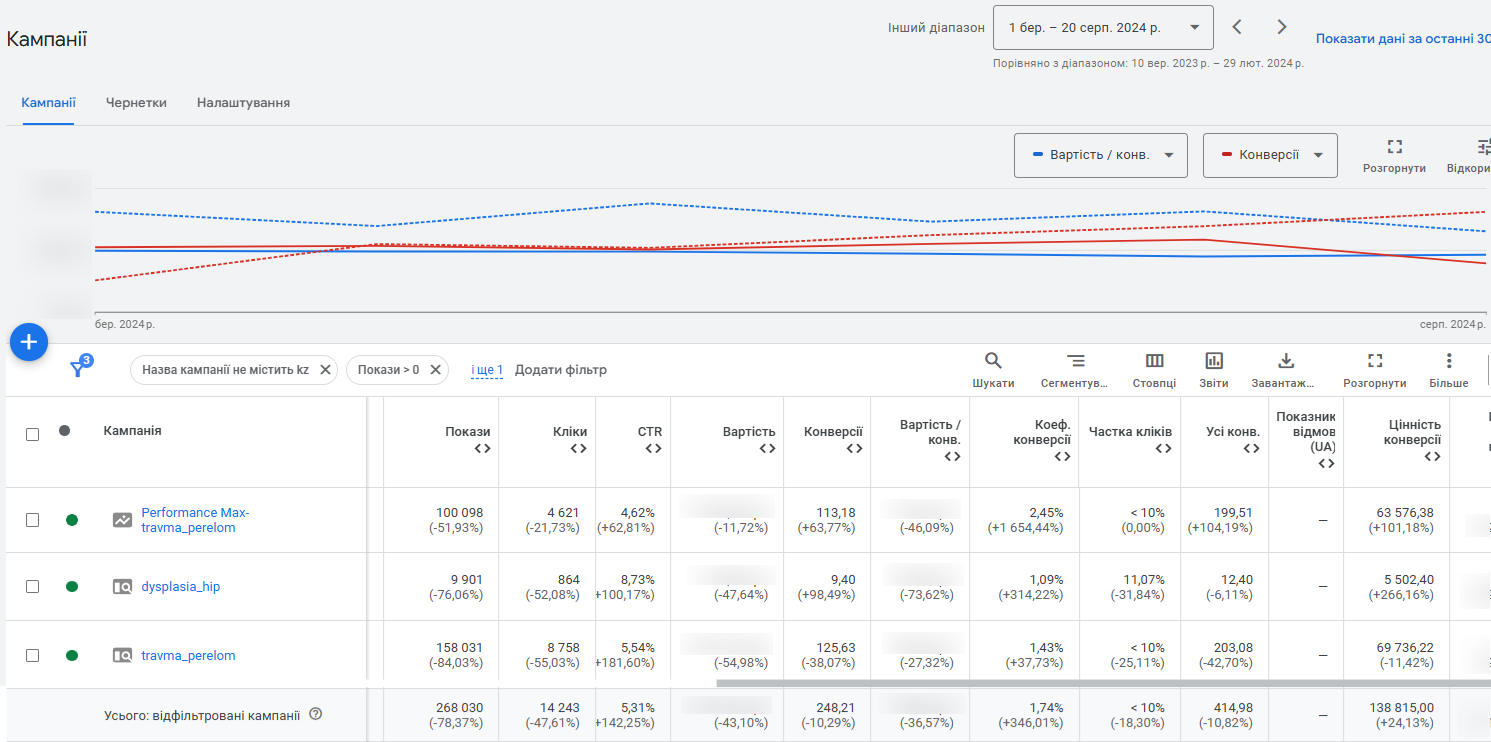Click the Шукати search icon
The image size is (1491, 742).
coord(993,361)
